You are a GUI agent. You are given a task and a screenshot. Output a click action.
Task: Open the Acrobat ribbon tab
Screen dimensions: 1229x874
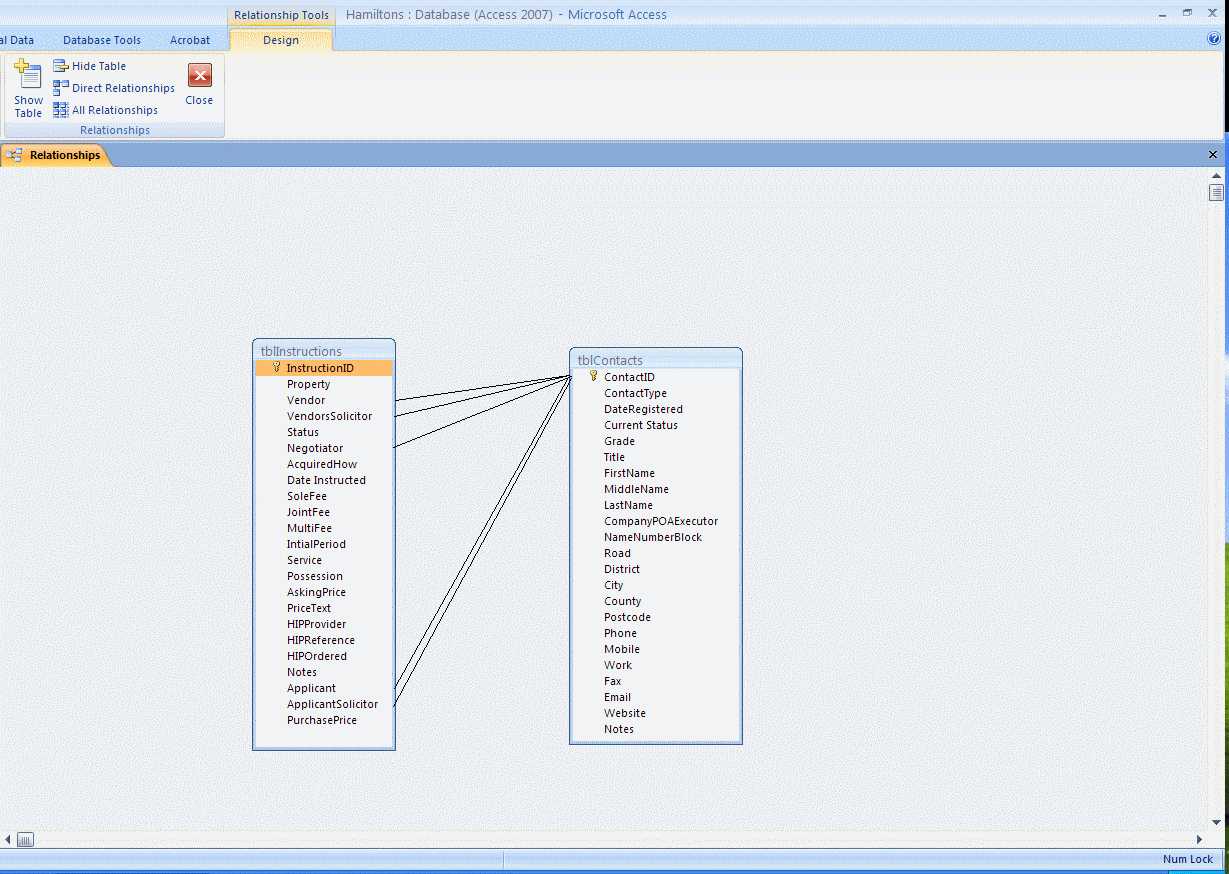190,40
